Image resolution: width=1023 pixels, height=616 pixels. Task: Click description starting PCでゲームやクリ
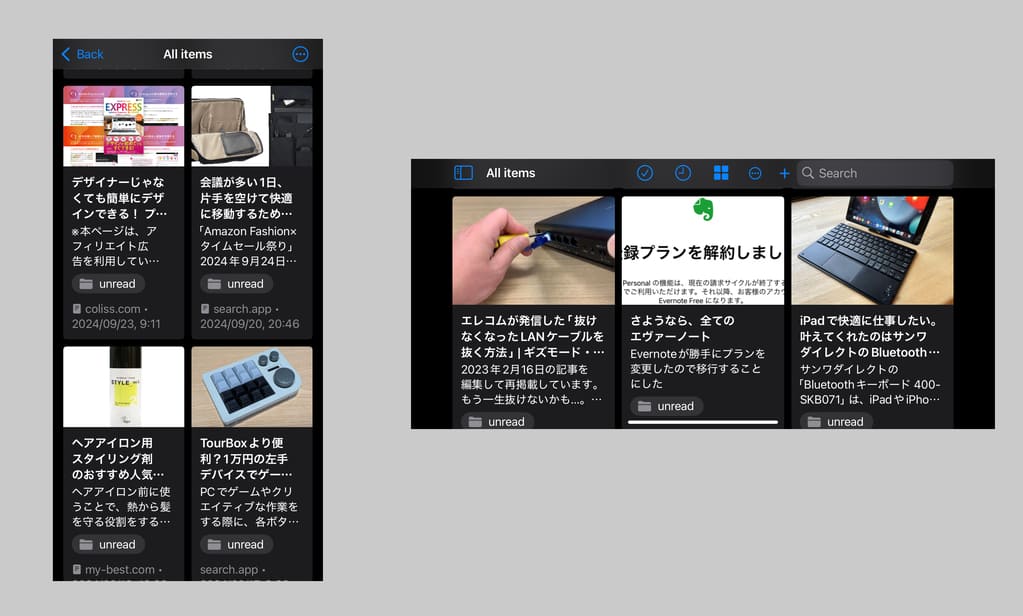(249, 506)
